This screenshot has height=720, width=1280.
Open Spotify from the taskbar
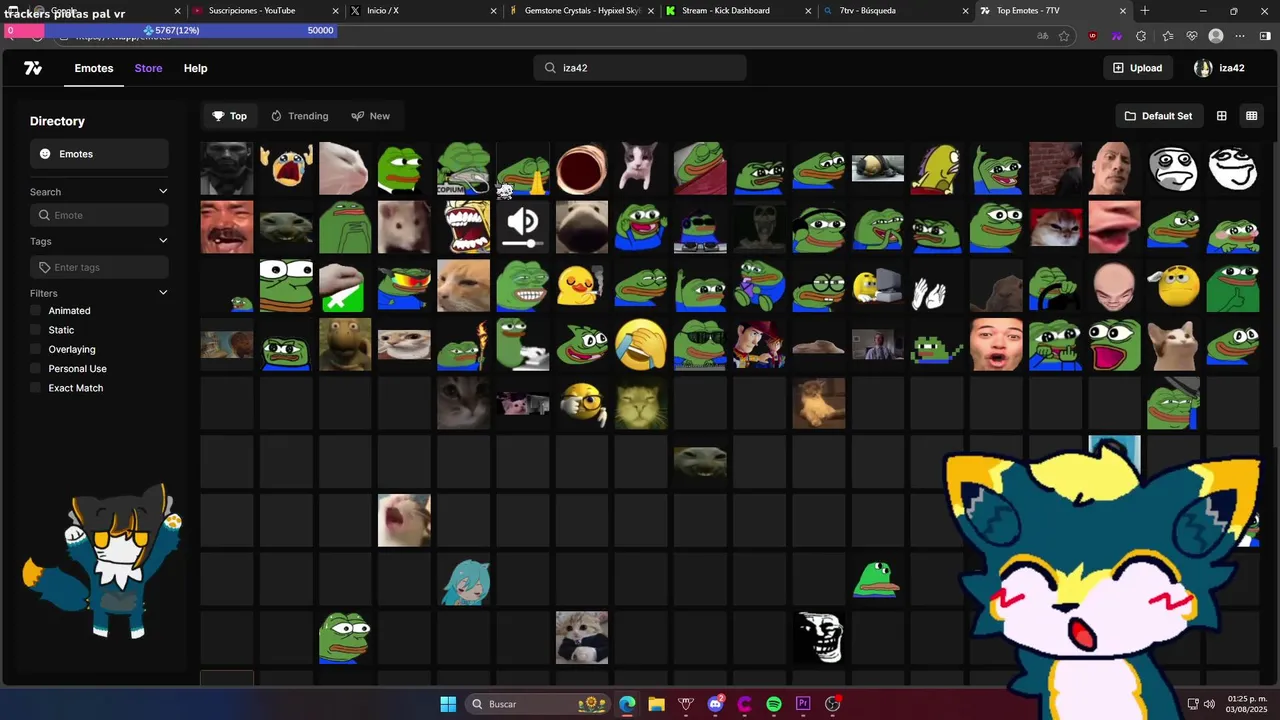pos(774,704)
